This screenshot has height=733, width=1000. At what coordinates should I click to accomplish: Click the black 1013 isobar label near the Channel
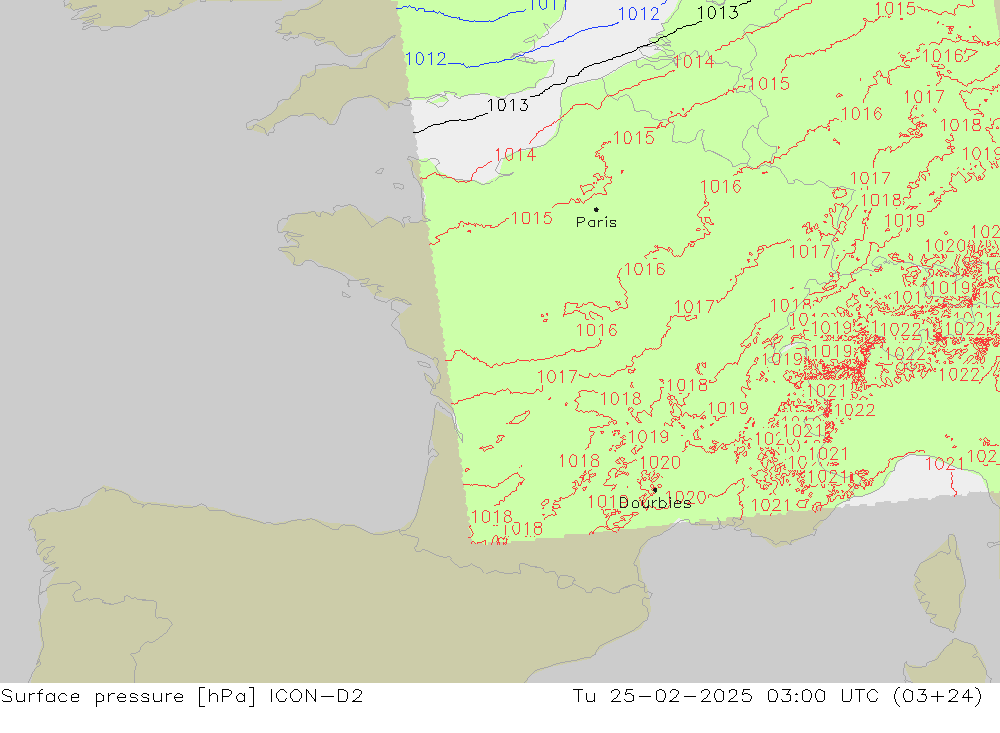click(508, 105)
